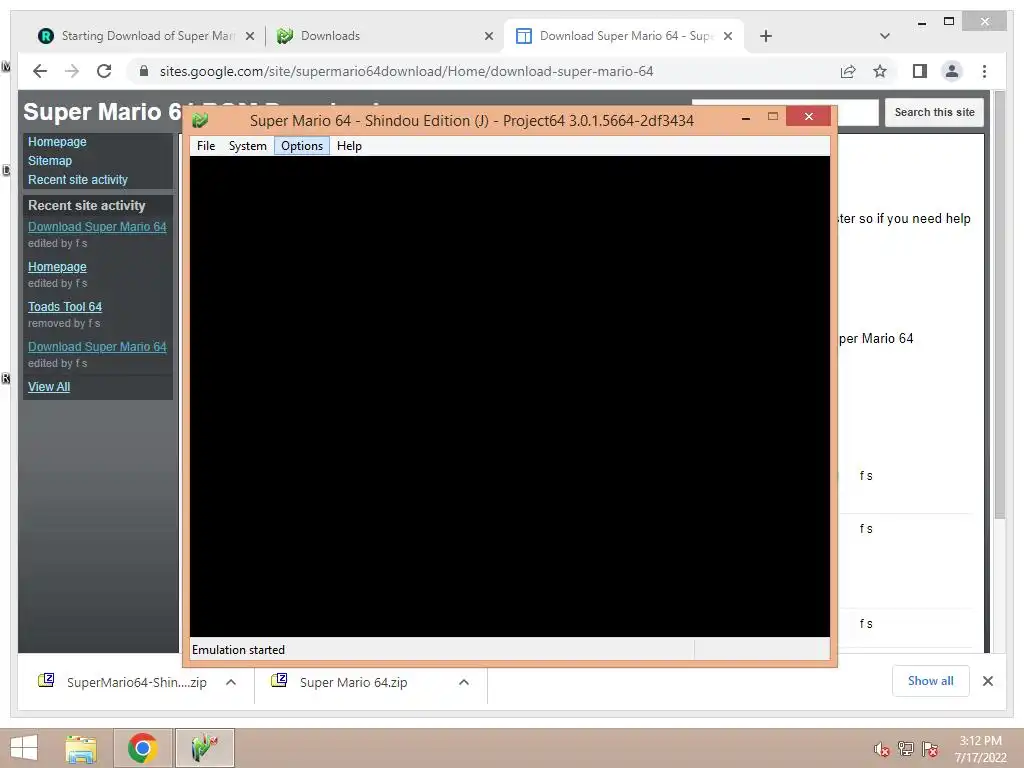This screenshot has width=1024, height=768.
Task: Share this page using the share icon
Action: point(848,71)
